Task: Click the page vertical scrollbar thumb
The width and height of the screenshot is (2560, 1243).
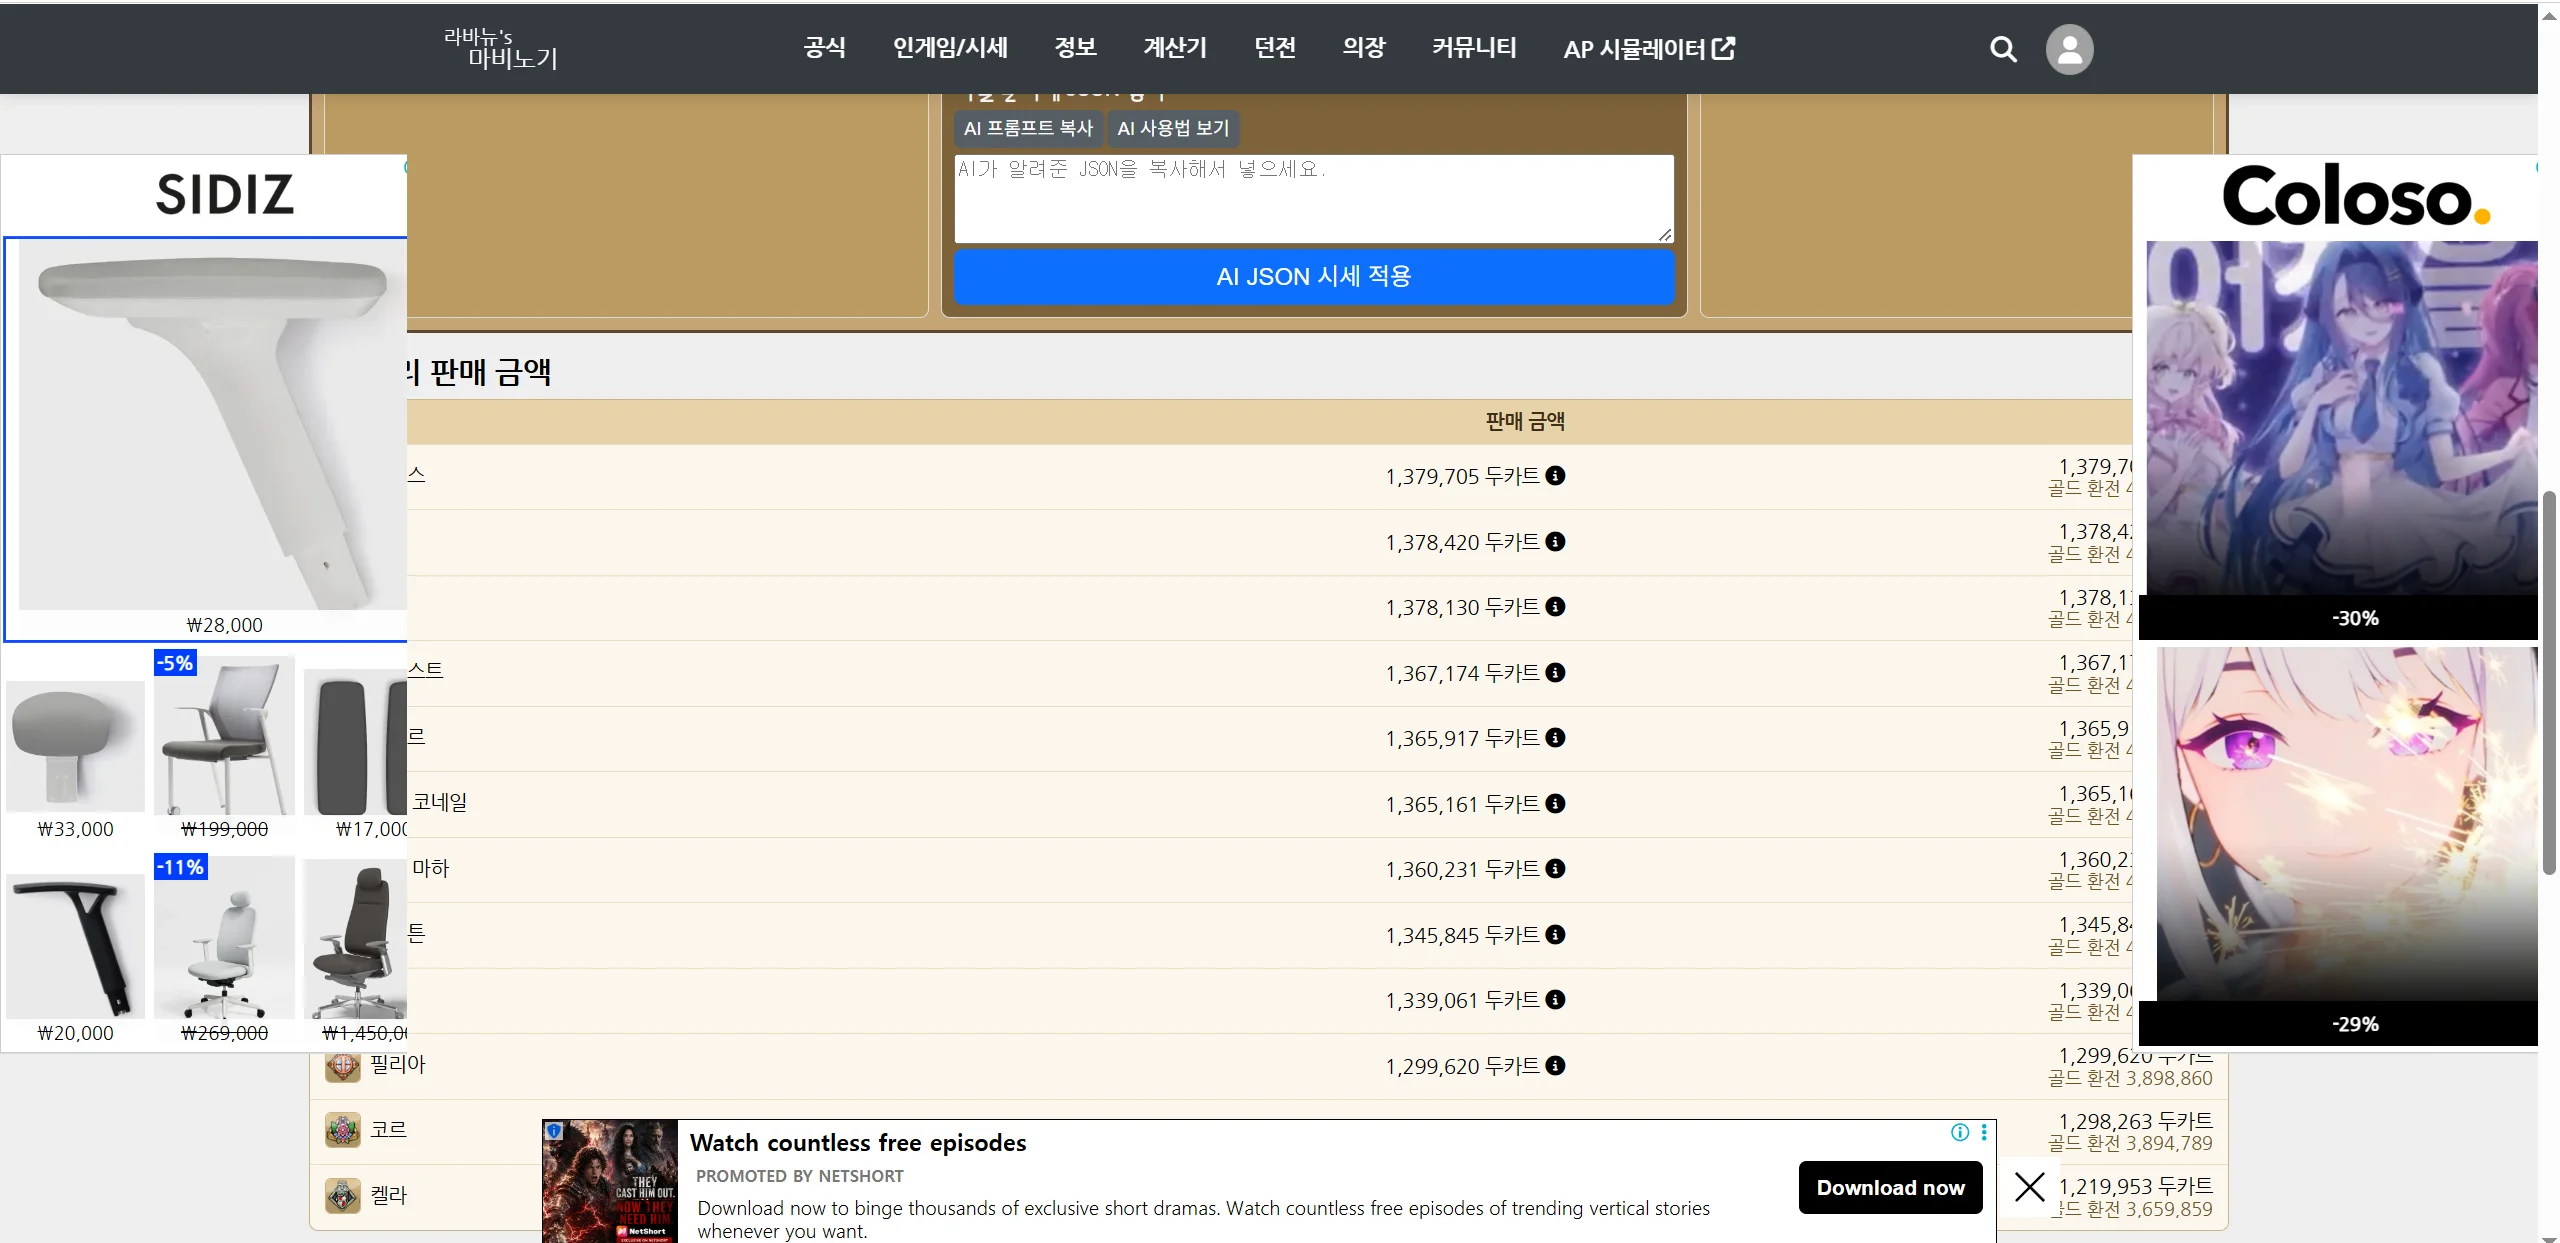Action: click(2549, 682)
